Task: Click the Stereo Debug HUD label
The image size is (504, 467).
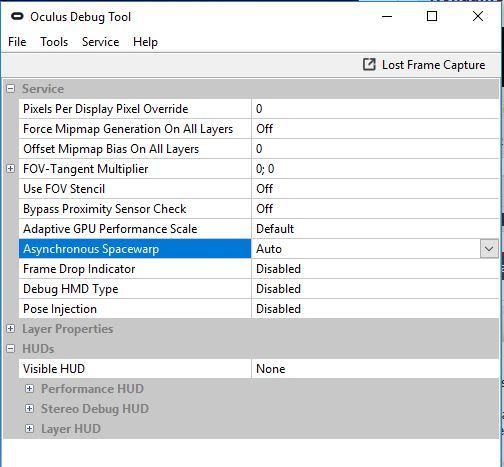Action: pos(95,409)
